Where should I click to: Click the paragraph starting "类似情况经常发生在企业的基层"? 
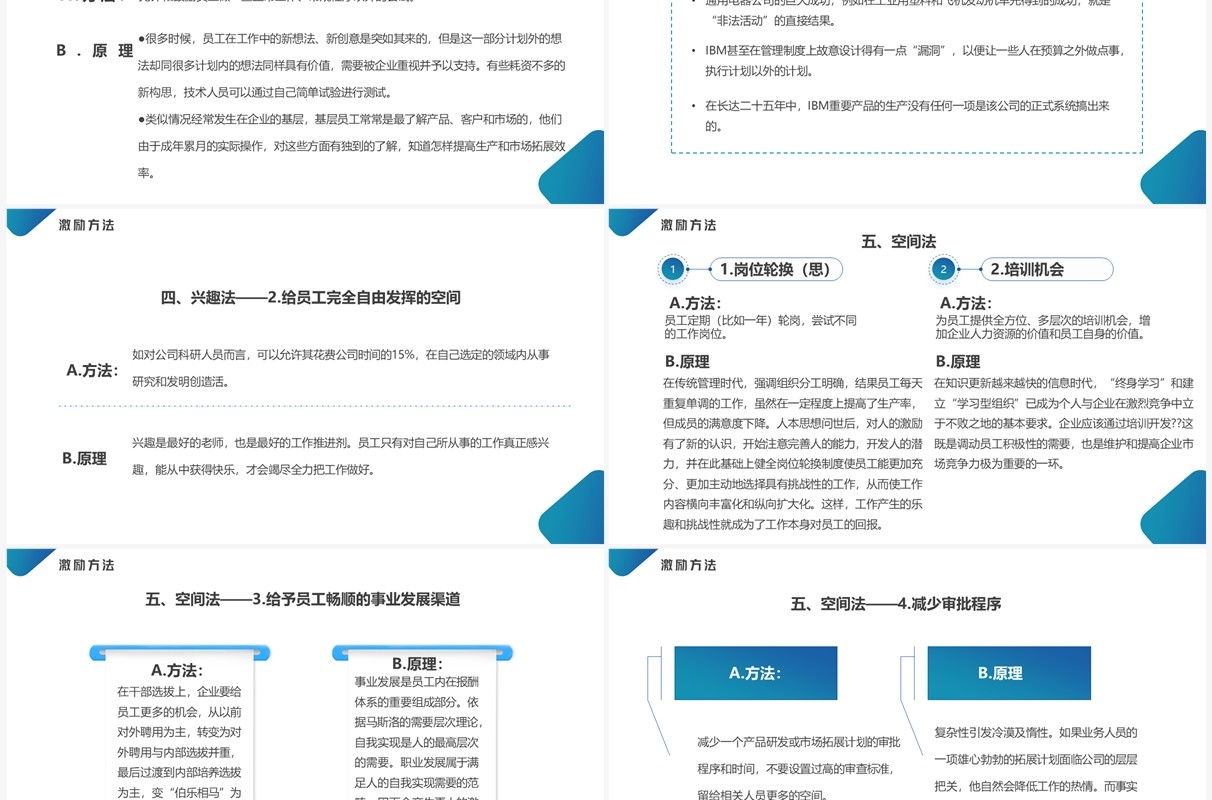click(351, 146)
